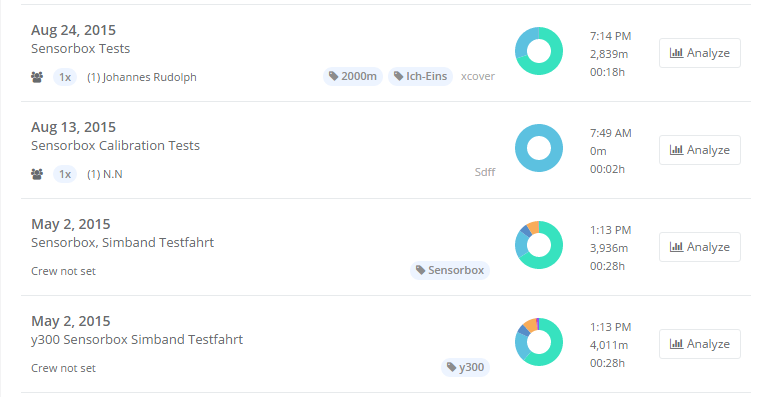Analyze the Aug 24 Sensorbox Tests session
Viewport: 768px width, 397px height.
(699, 53)
